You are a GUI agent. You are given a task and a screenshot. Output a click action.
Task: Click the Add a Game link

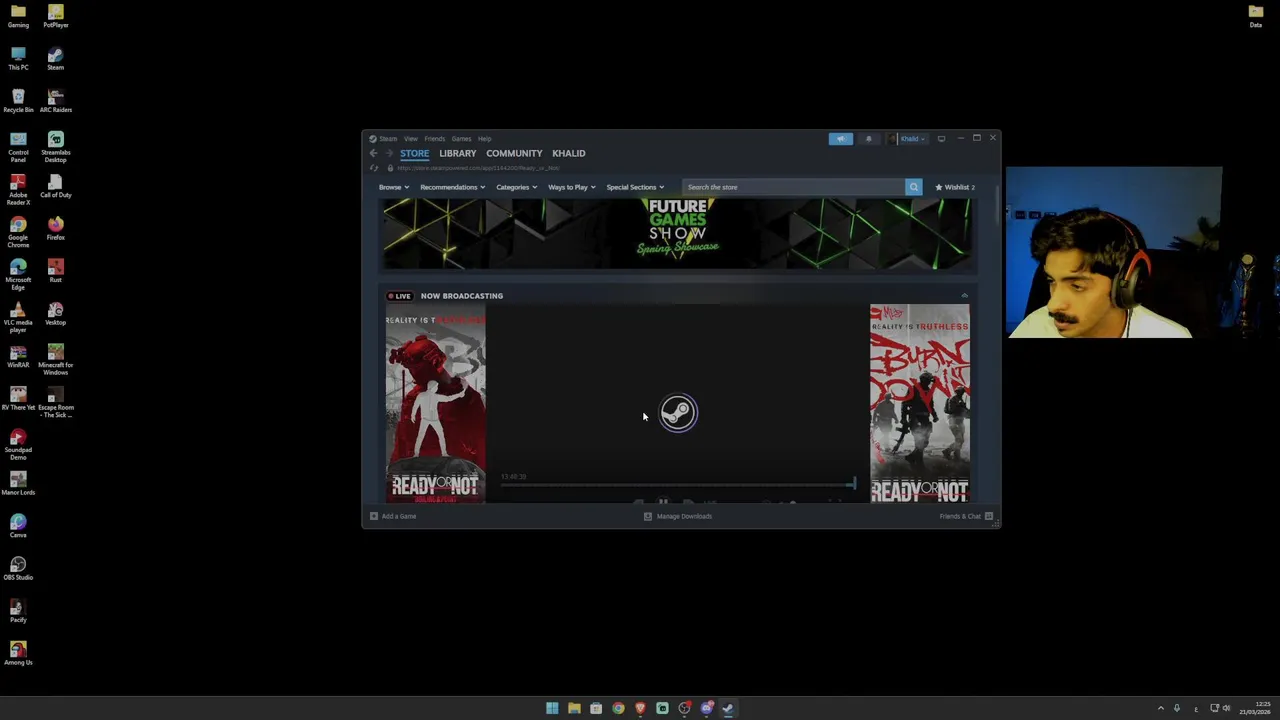click(x=399, y=516)
